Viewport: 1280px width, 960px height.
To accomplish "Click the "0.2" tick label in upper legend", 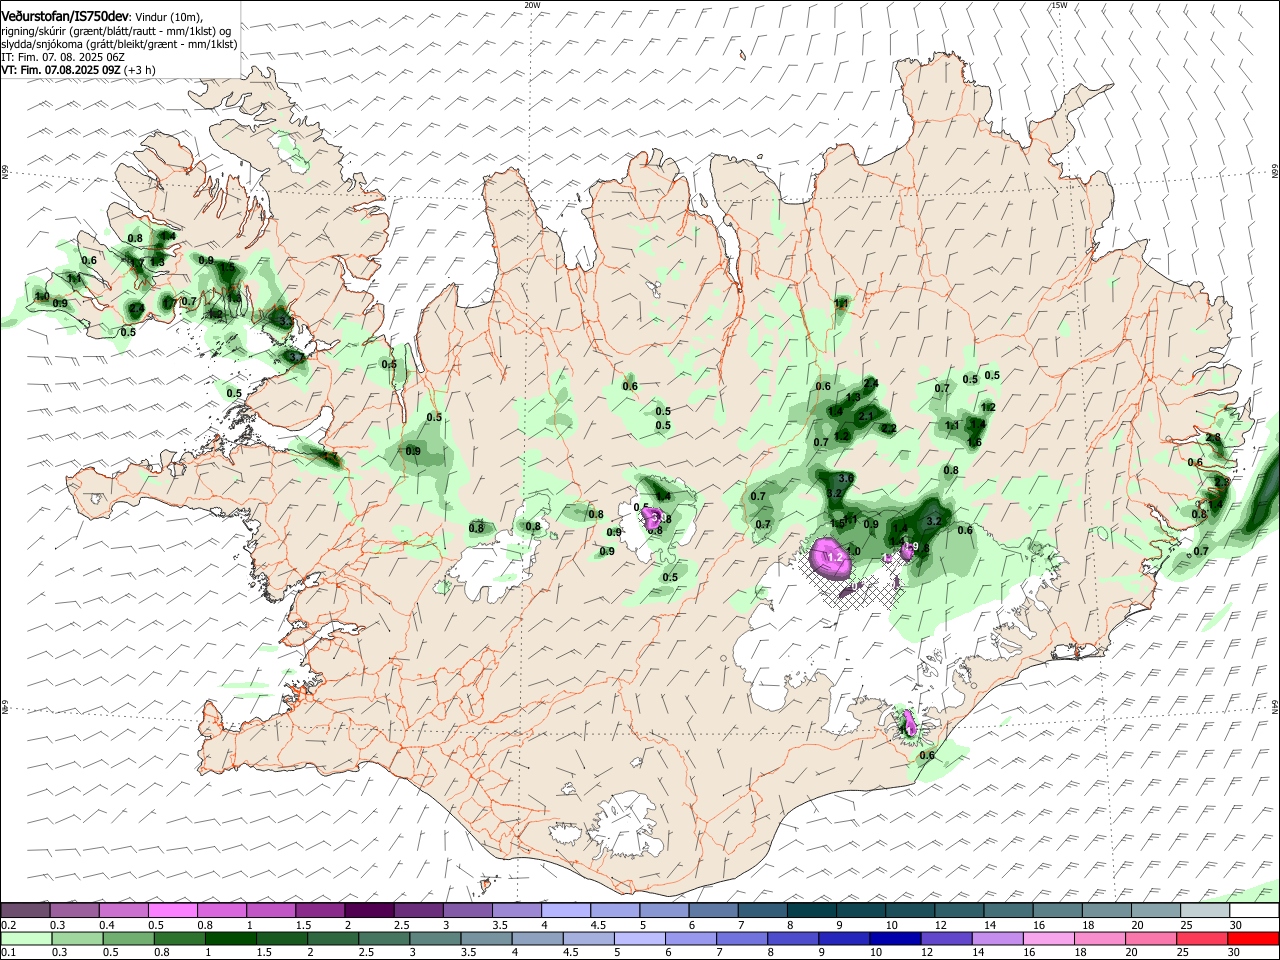I will (9, 925).
